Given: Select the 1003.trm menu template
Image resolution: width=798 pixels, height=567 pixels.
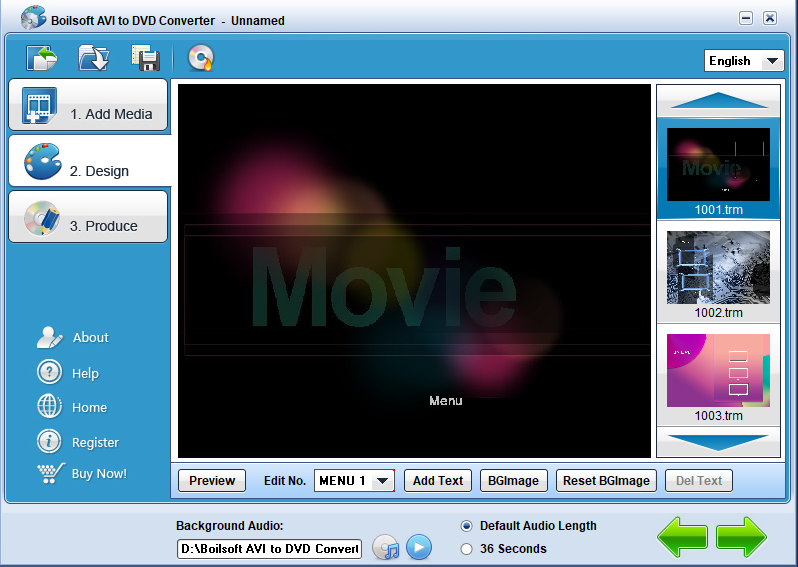Looking at the screenshot, I should tap(718, 376).
